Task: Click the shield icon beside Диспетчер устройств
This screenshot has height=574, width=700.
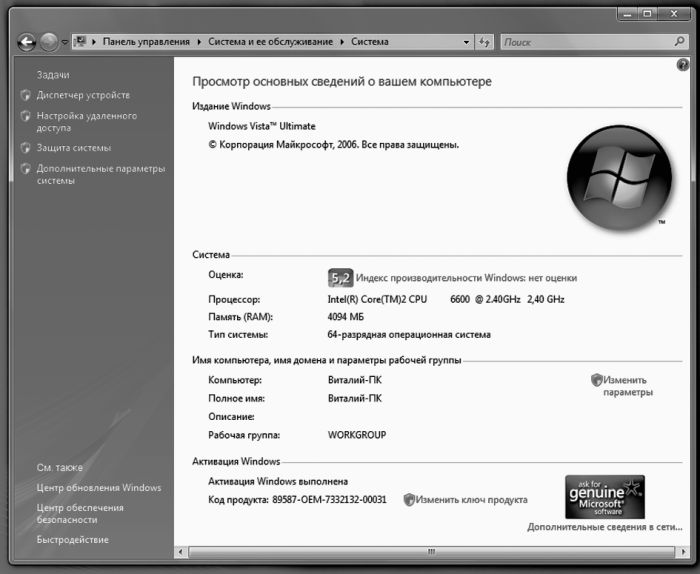Action: (x=26, y=96)
